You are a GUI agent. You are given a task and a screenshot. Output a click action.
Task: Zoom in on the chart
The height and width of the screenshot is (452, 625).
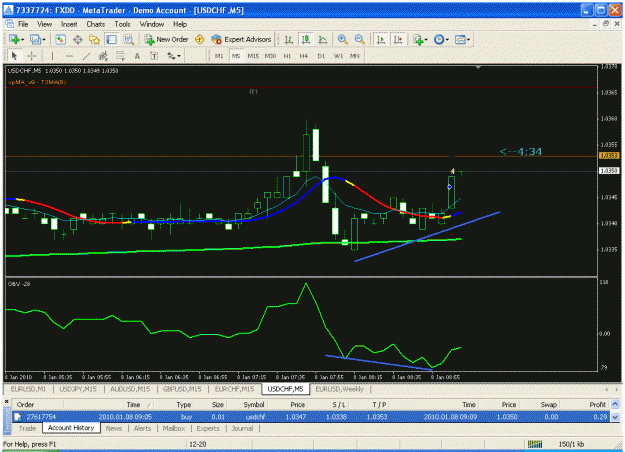pos(342,39)
